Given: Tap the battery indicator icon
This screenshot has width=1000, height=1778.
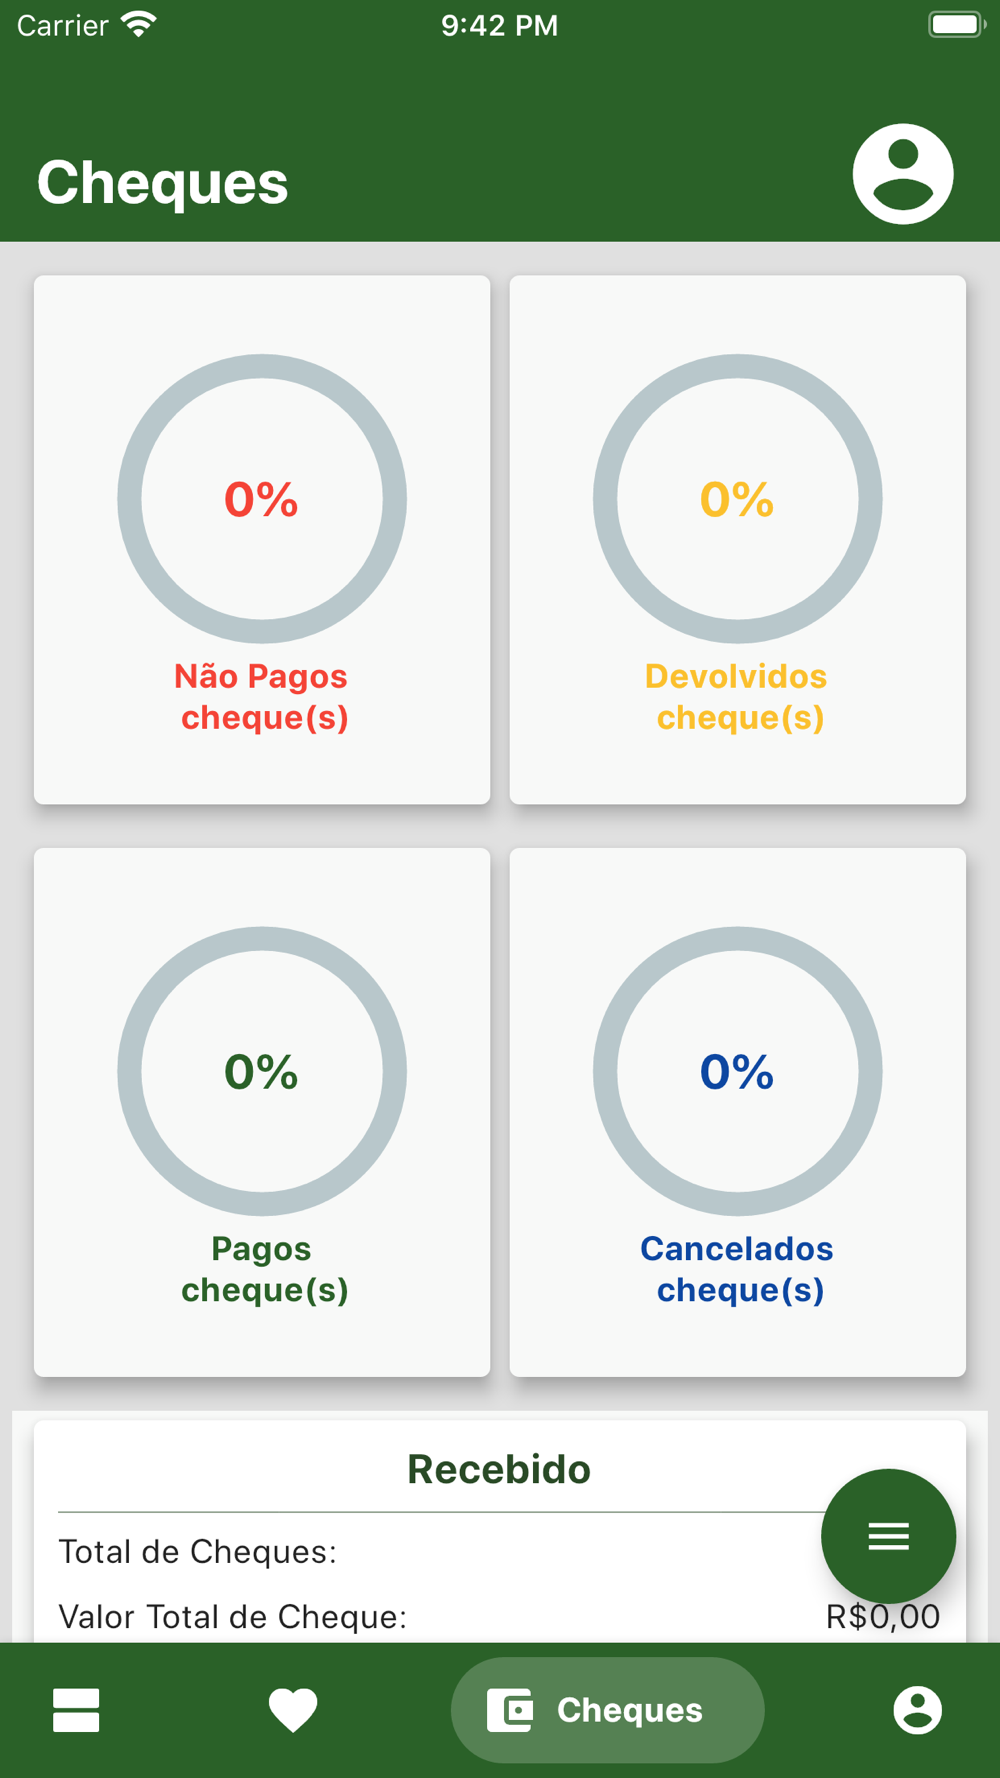Looking at the screenshot, I should [956, 24].
